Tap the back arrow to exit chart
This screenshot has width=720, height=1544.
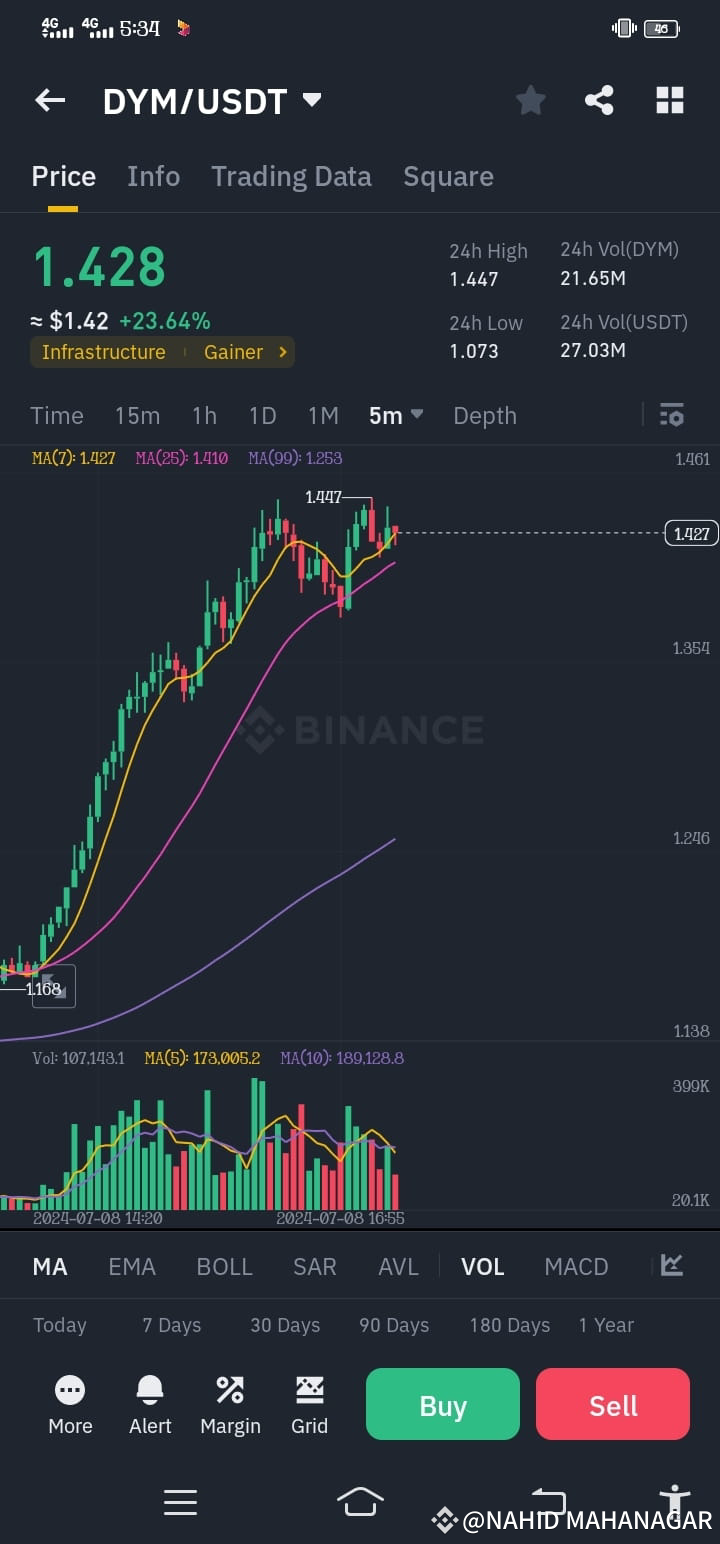[50, 100]
